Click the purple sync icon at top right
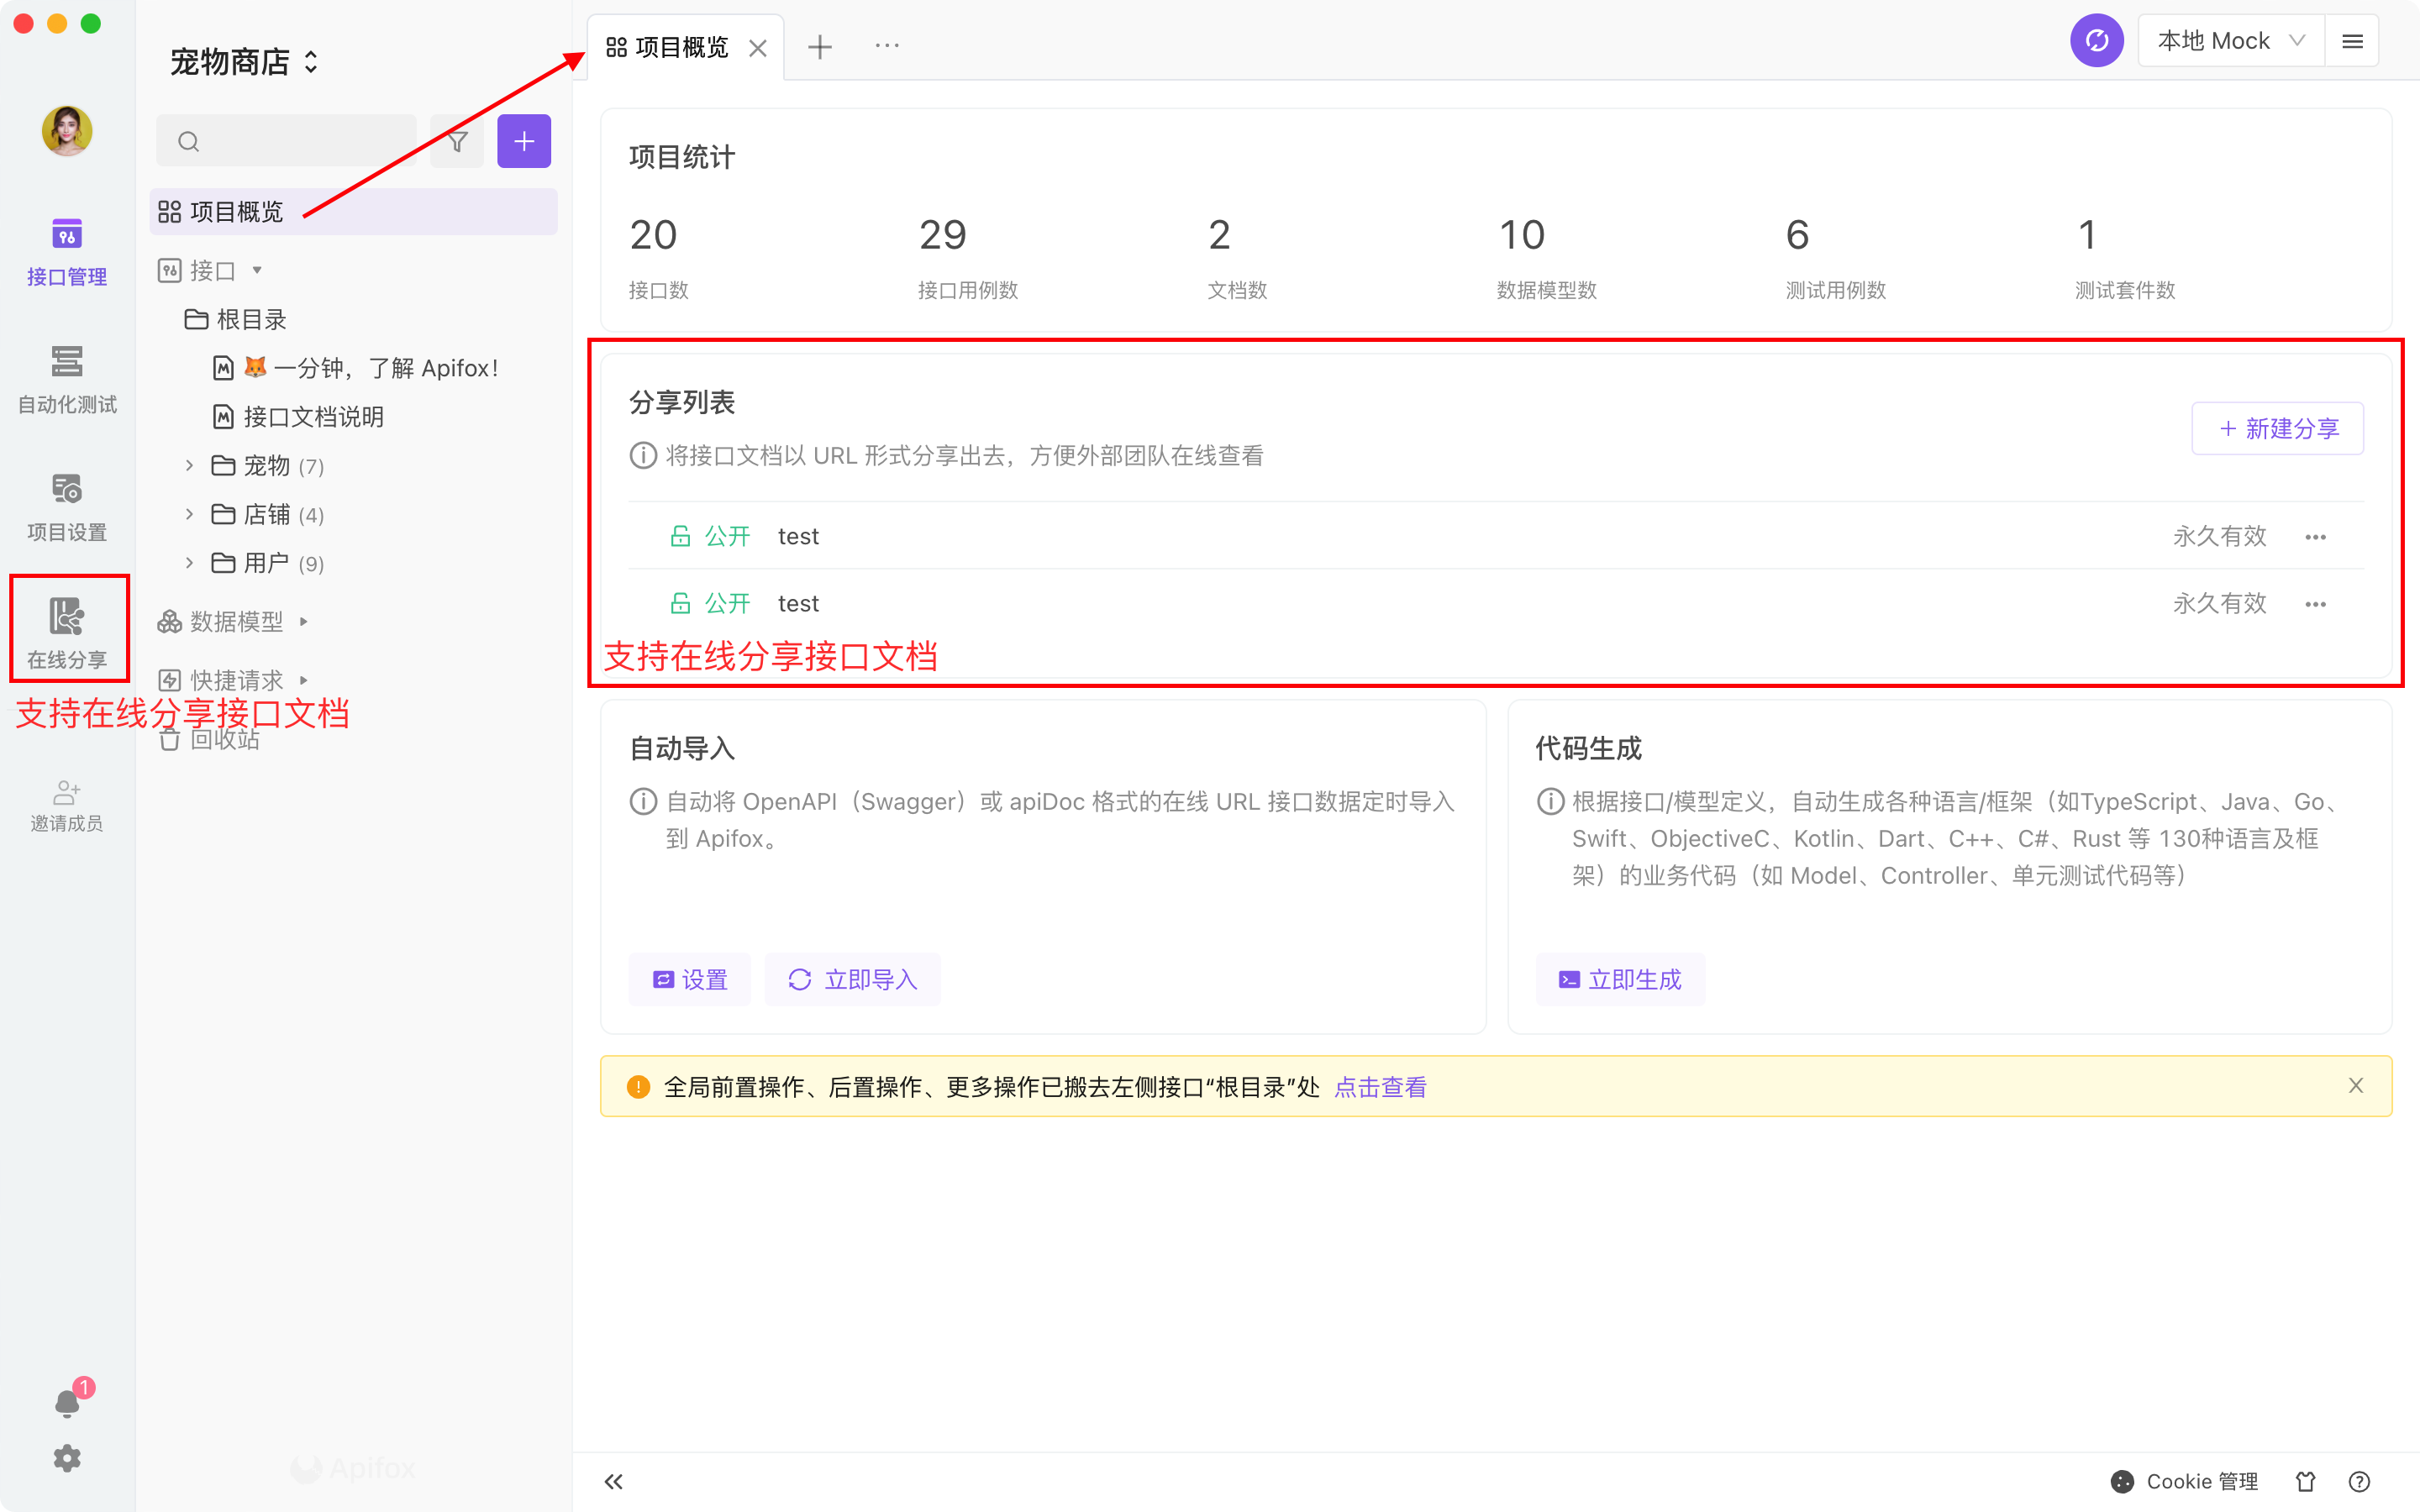 click(x=2096, y=40)
